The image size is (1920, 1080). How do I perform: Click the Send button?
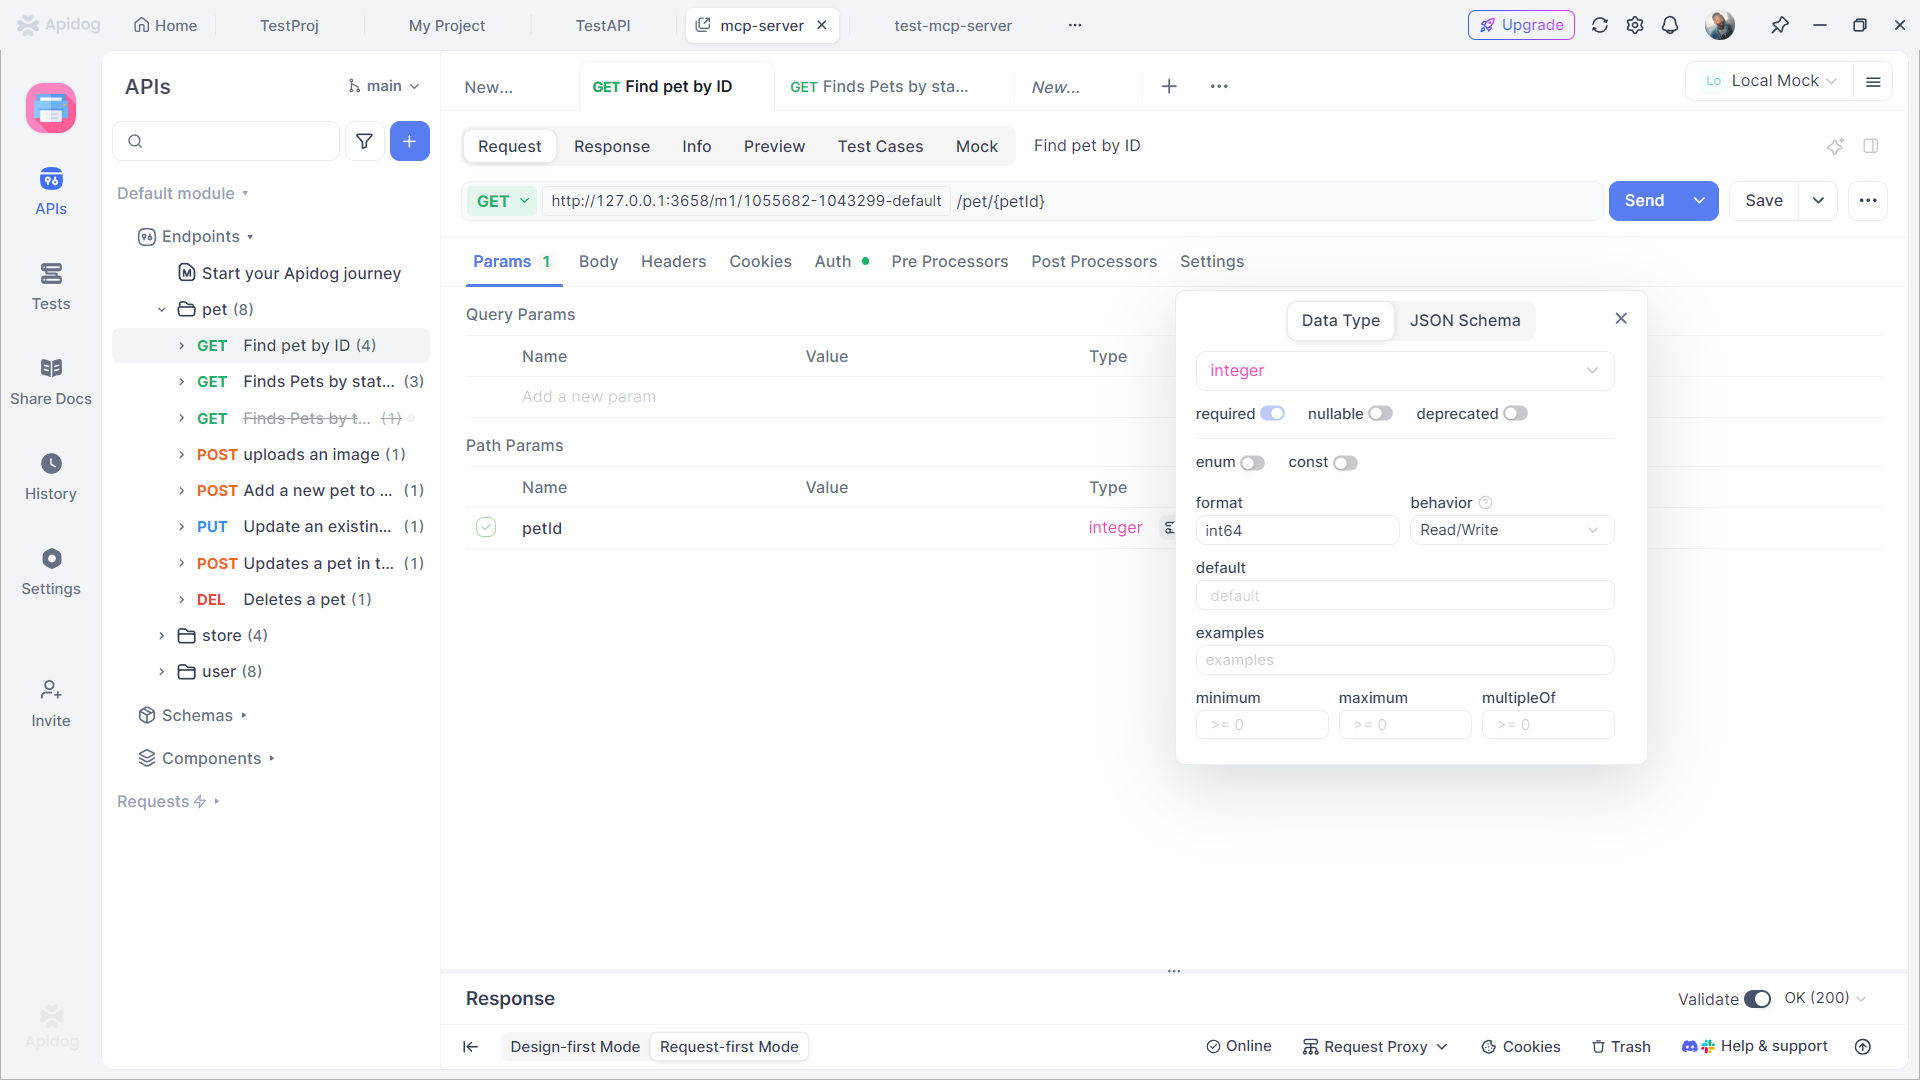click(1644, 201)
